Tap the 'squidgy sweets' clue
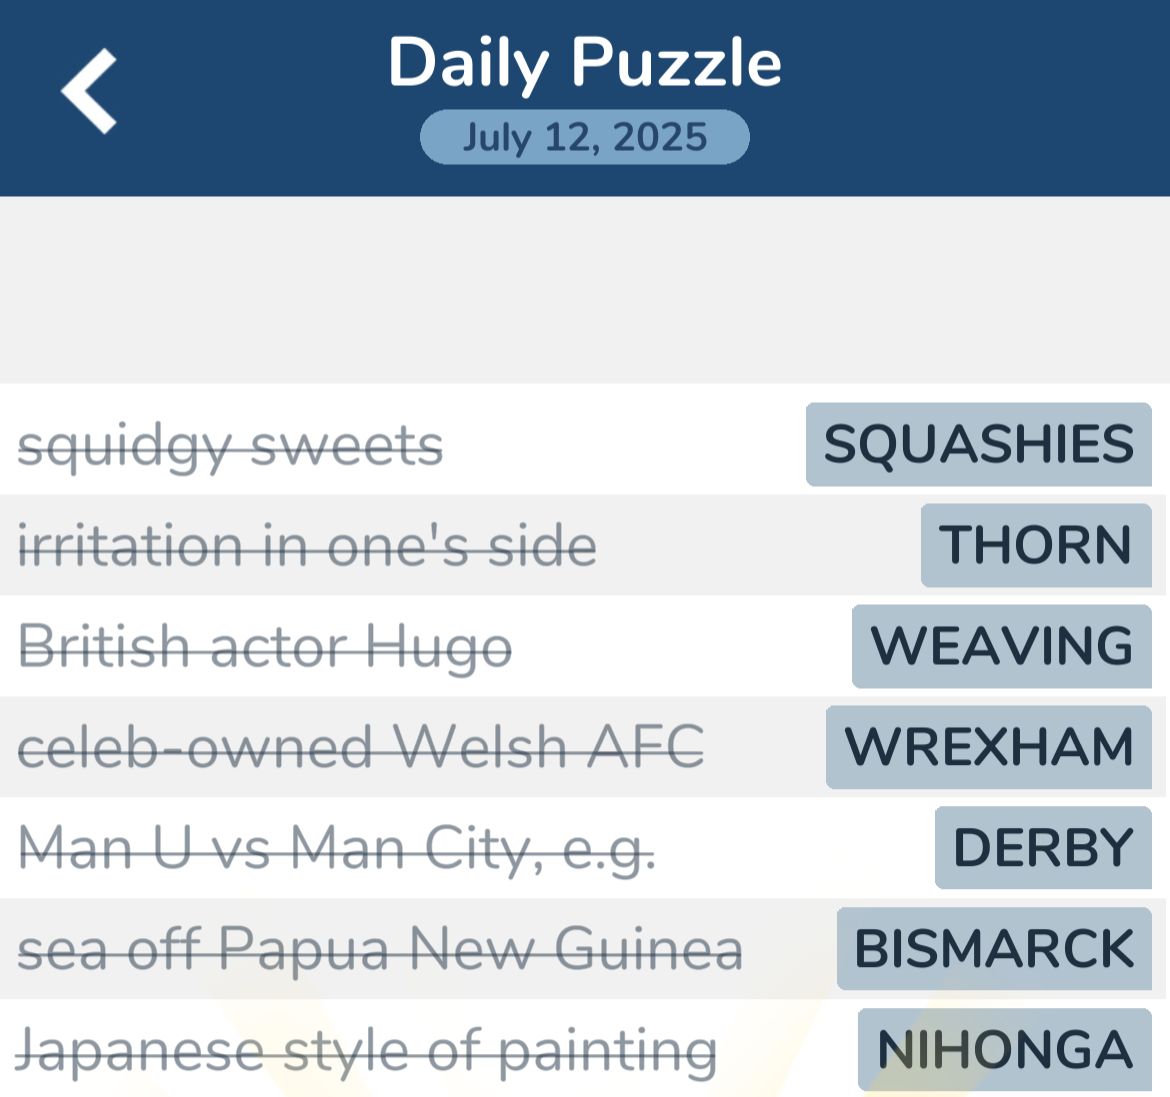Image resolution: width=1170 pixels, height=1097 pixels. point(230,445)
